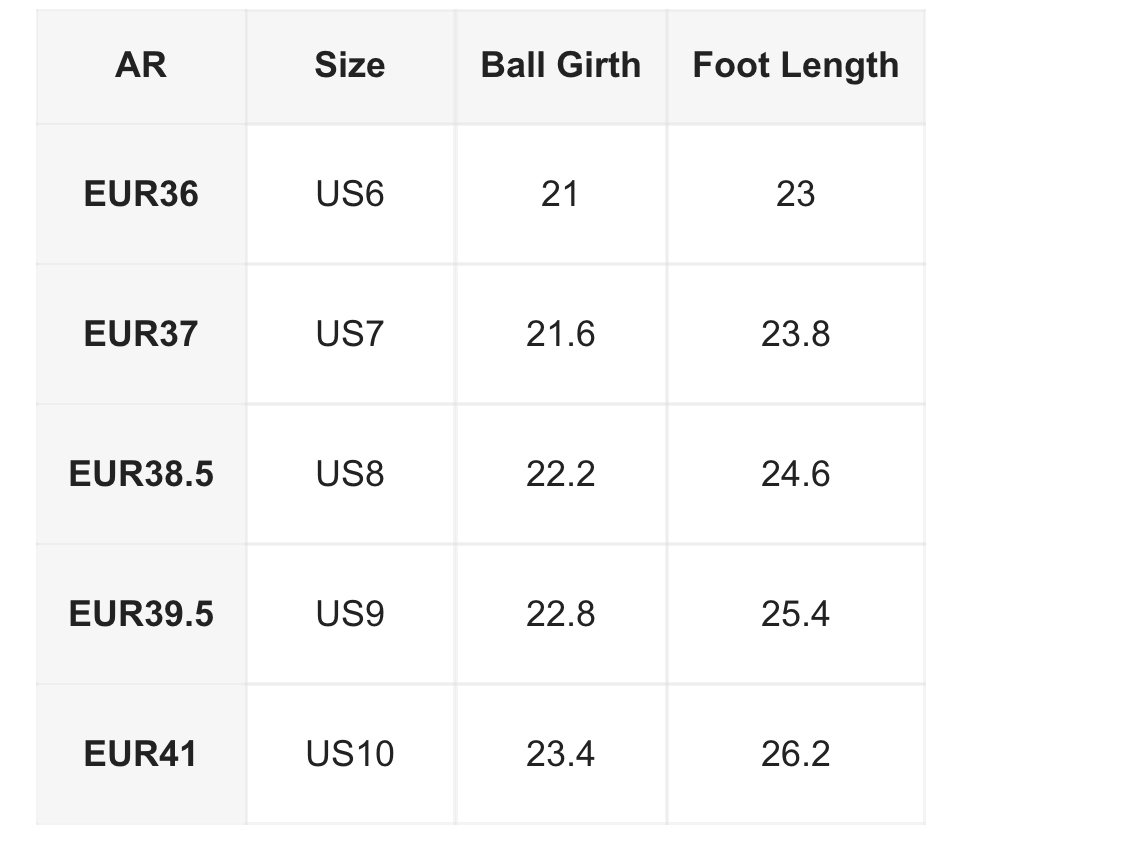This screenshot has width=1125, height=845.
Task: Click the US7 size cell
Action: point(350,334)
